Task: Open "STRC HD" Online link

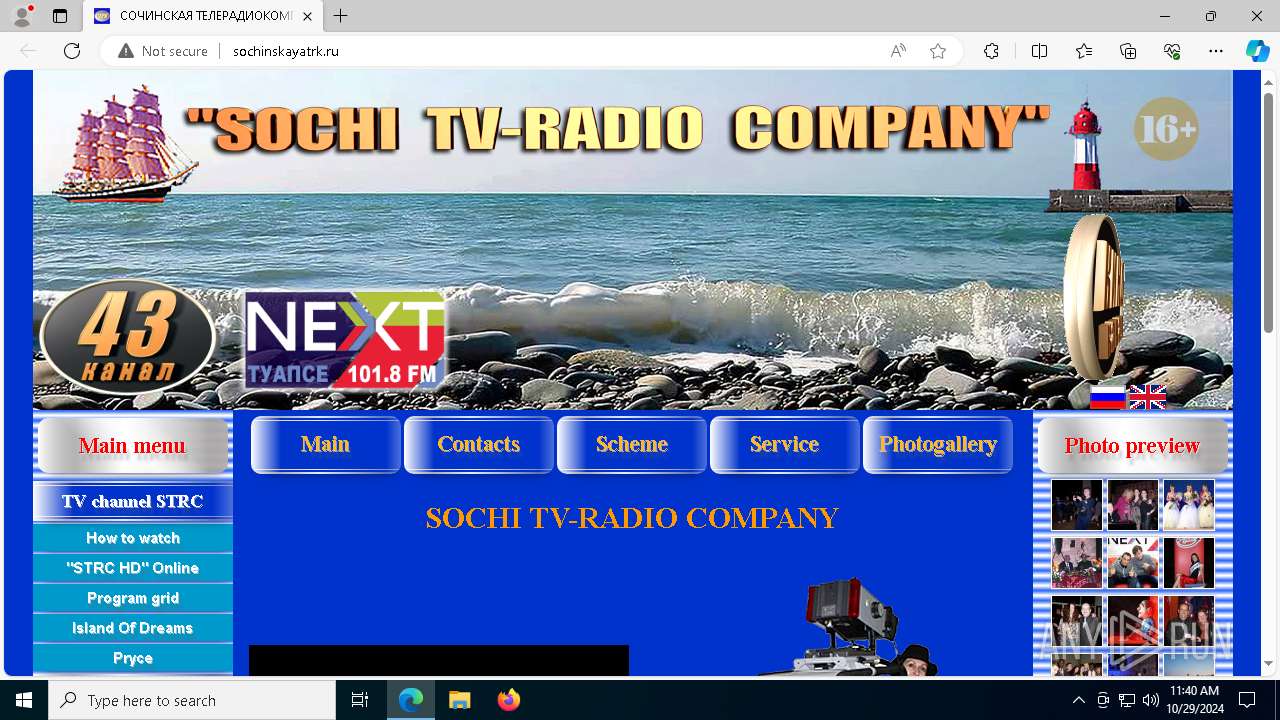Action: click(x=133, y=568)
